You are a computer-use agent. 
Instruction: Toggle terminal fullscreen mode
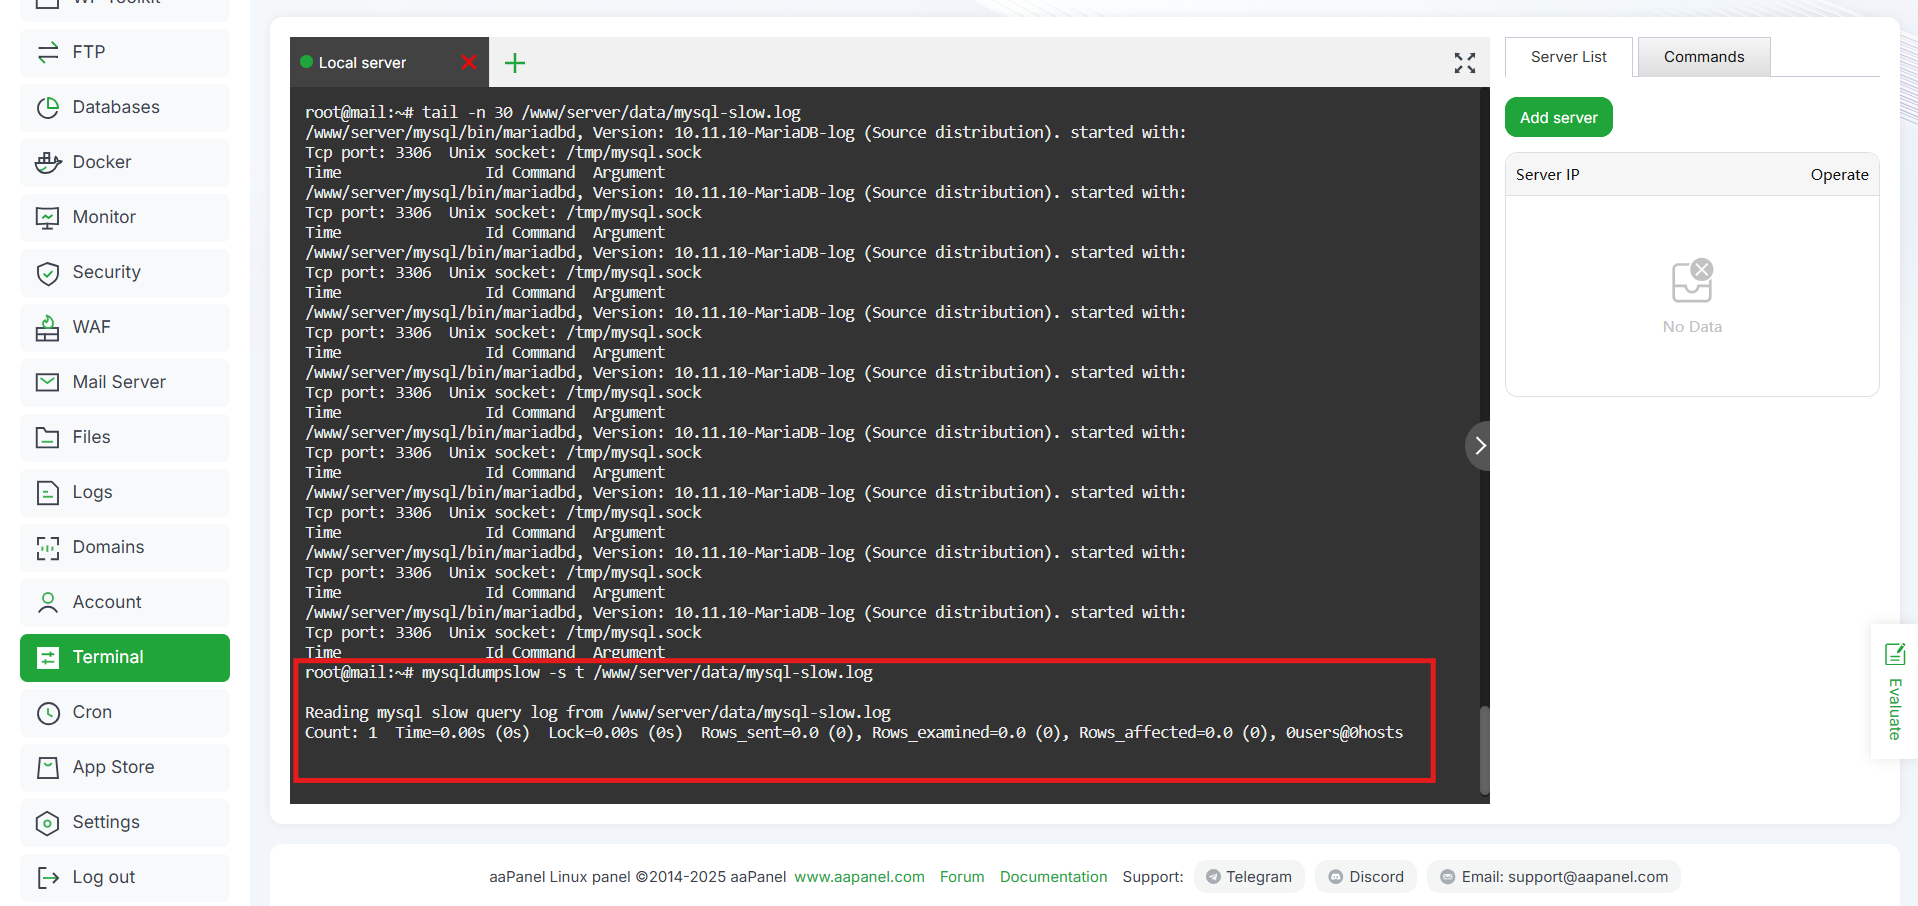[x=1464, y=63]
